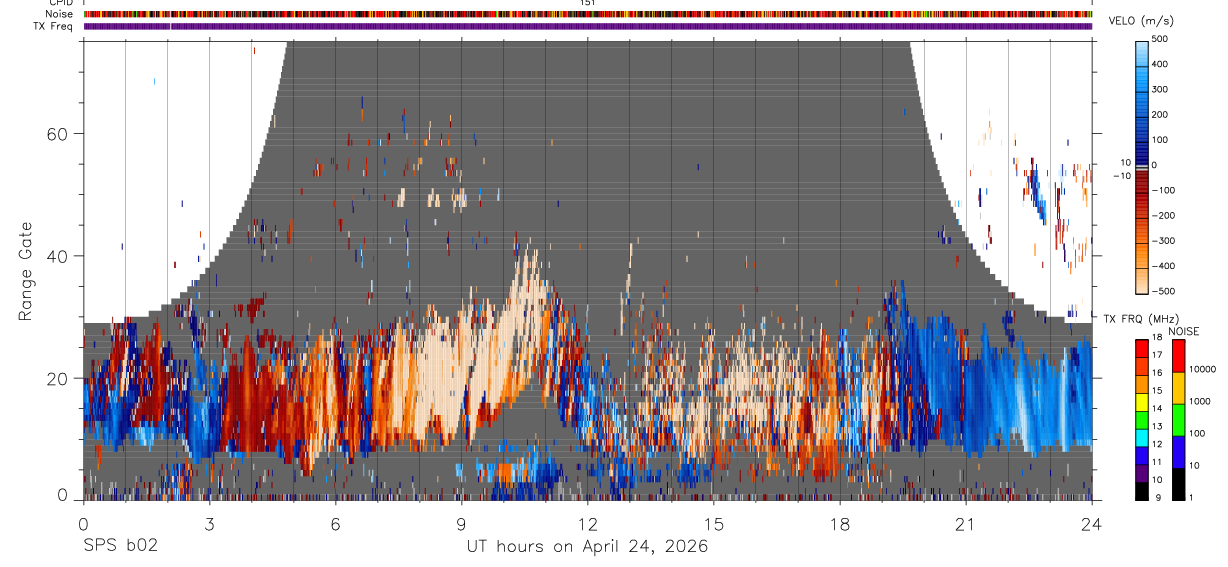Pick the red 17–18 MHz swatch in TX FRQ legend
This screenshot has width=1228, height=567.
pos(1142,349)
